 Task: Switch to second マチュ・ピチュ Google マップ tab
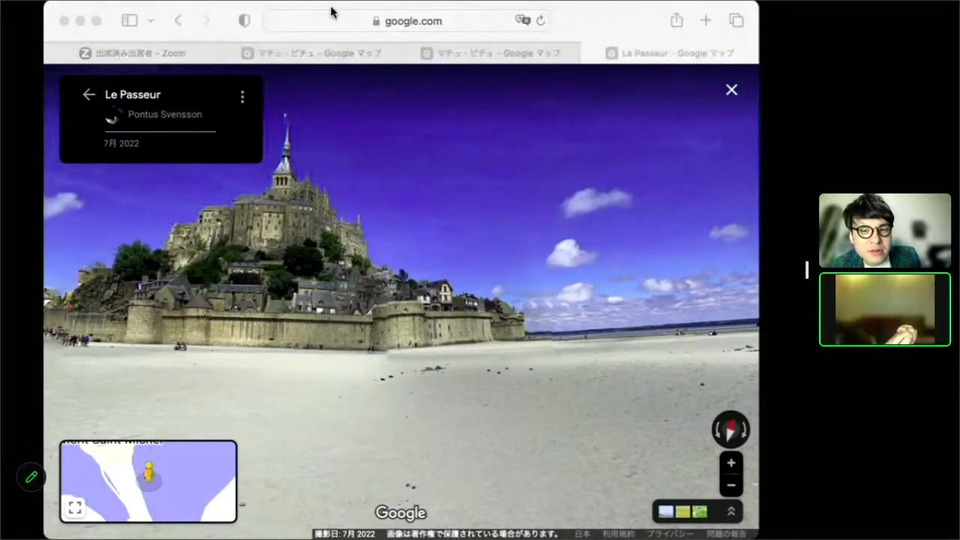(x=490, y=53)
